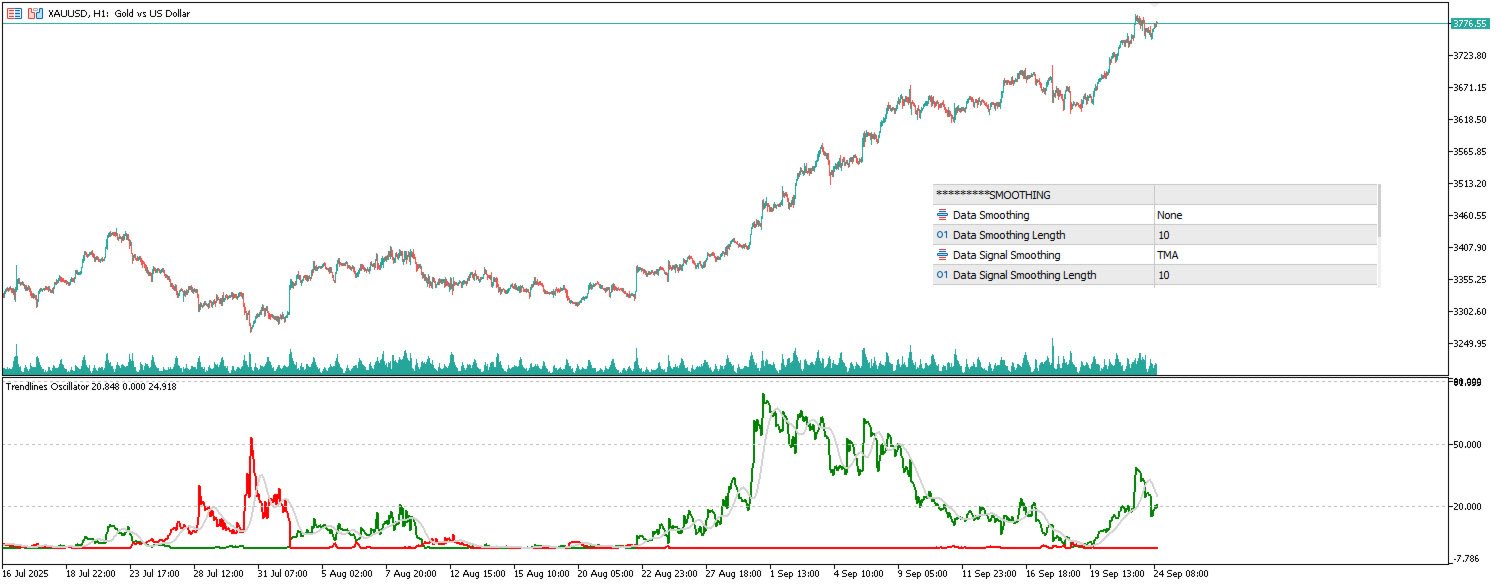
Task: Click the Data Signal Smoothing parameter name
Action: tap(1006, 255)
